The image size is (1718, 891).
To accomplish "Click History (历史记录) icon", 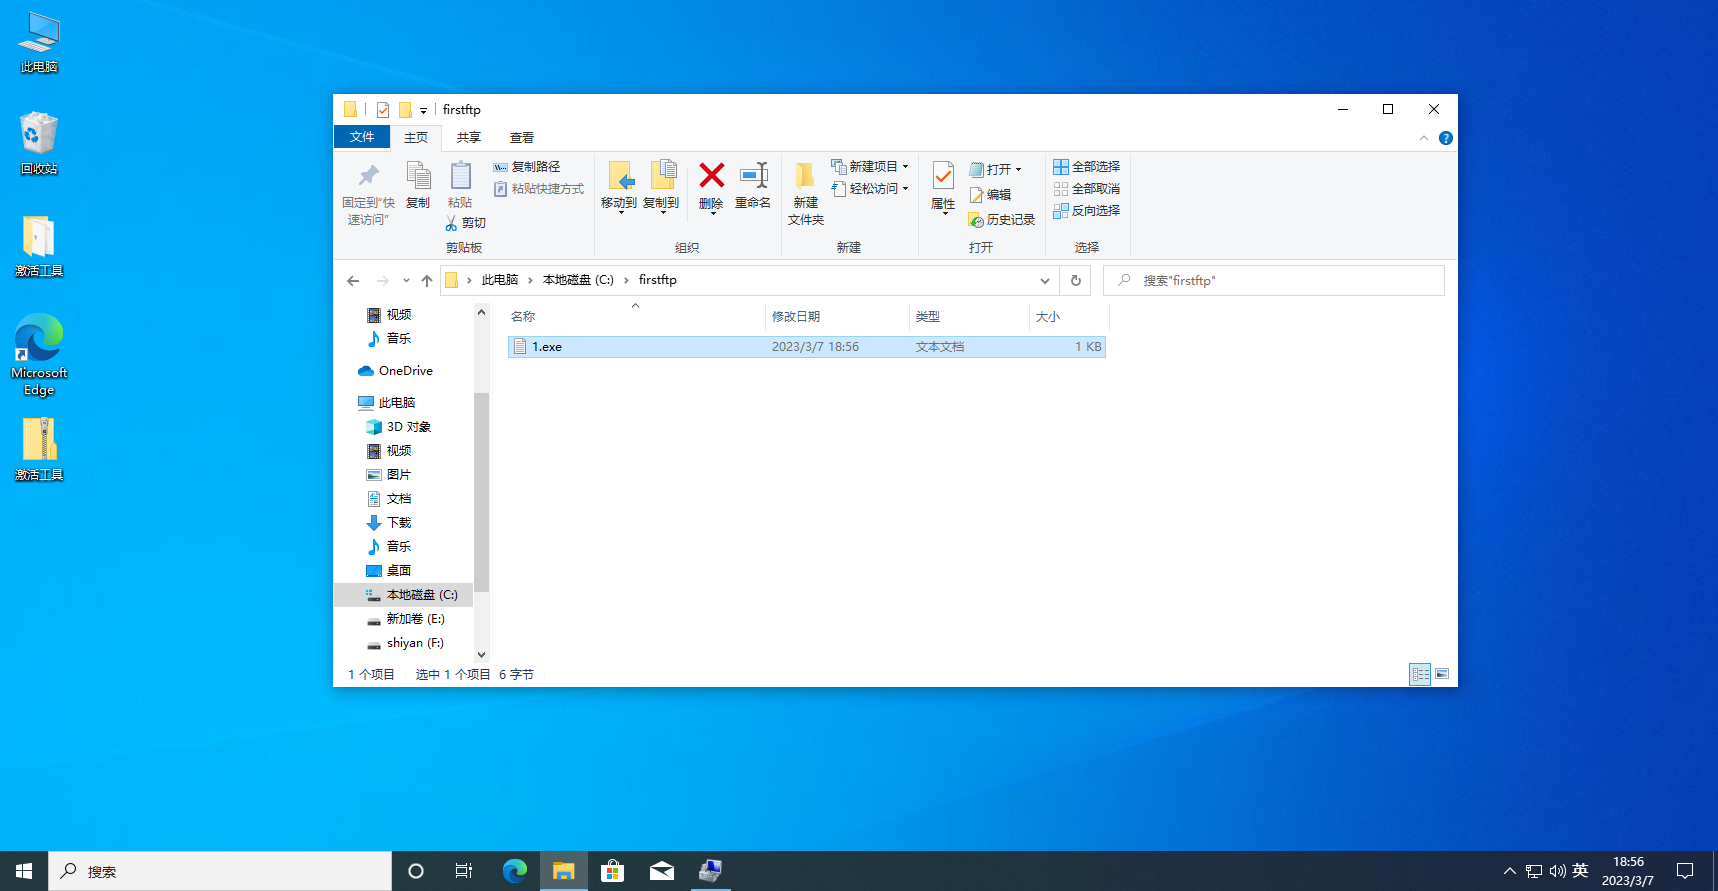I will [x=976, y=220].
